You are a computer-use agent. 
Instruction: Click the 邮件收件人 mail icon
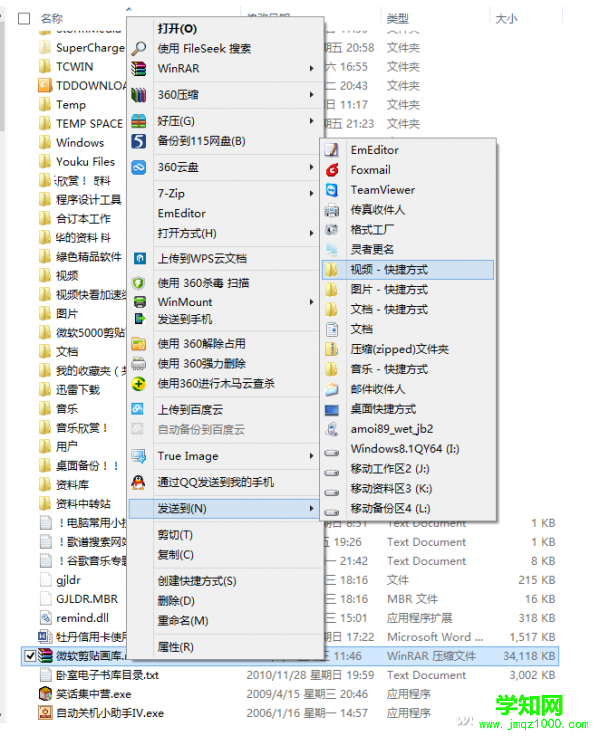point(332,389)
